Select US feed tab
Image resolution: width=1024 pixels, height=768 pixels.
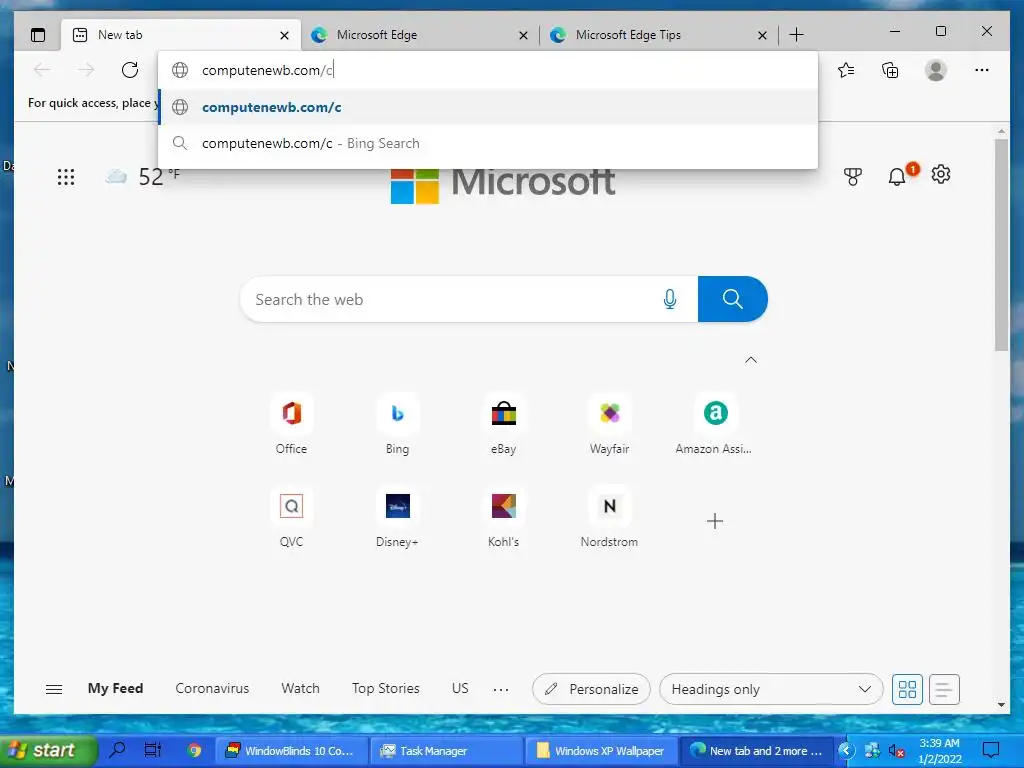pos(460,688)
